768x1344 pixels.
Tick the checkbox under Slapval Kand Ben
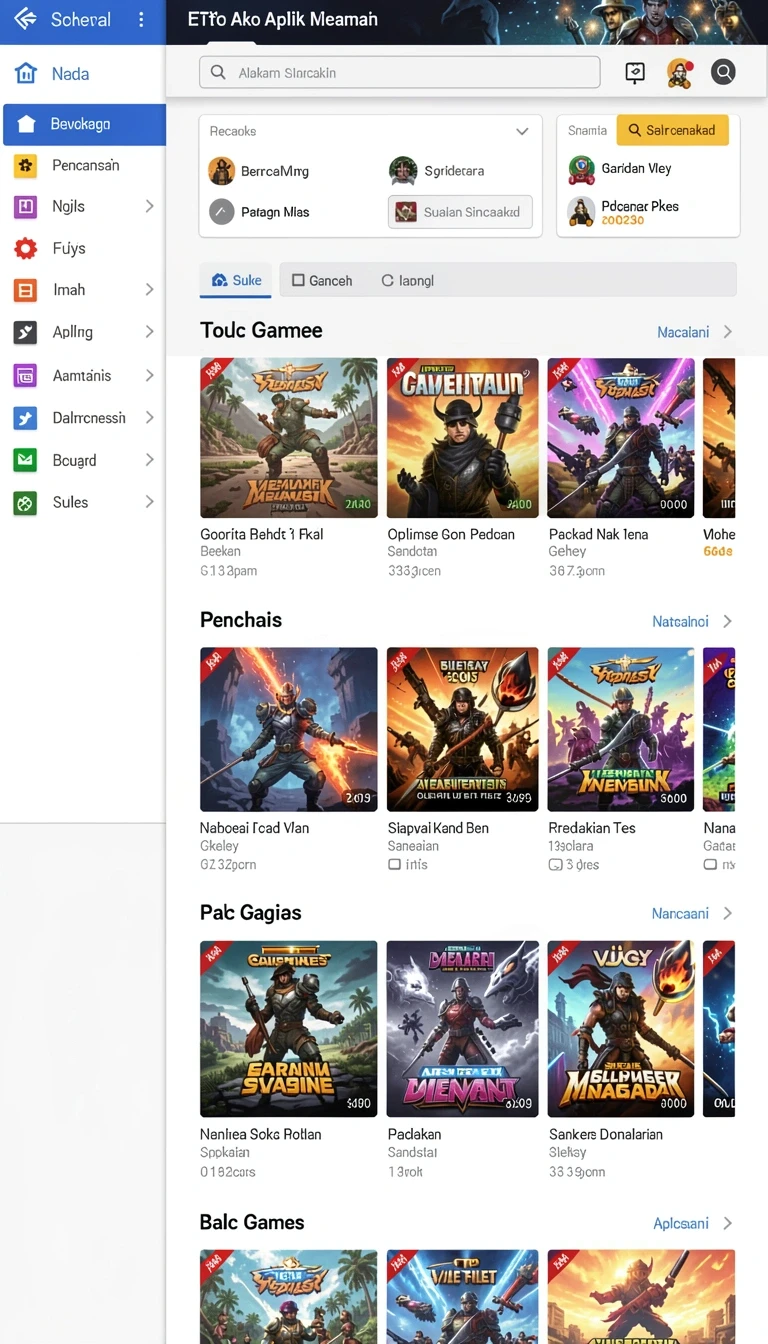click(394, 864)
